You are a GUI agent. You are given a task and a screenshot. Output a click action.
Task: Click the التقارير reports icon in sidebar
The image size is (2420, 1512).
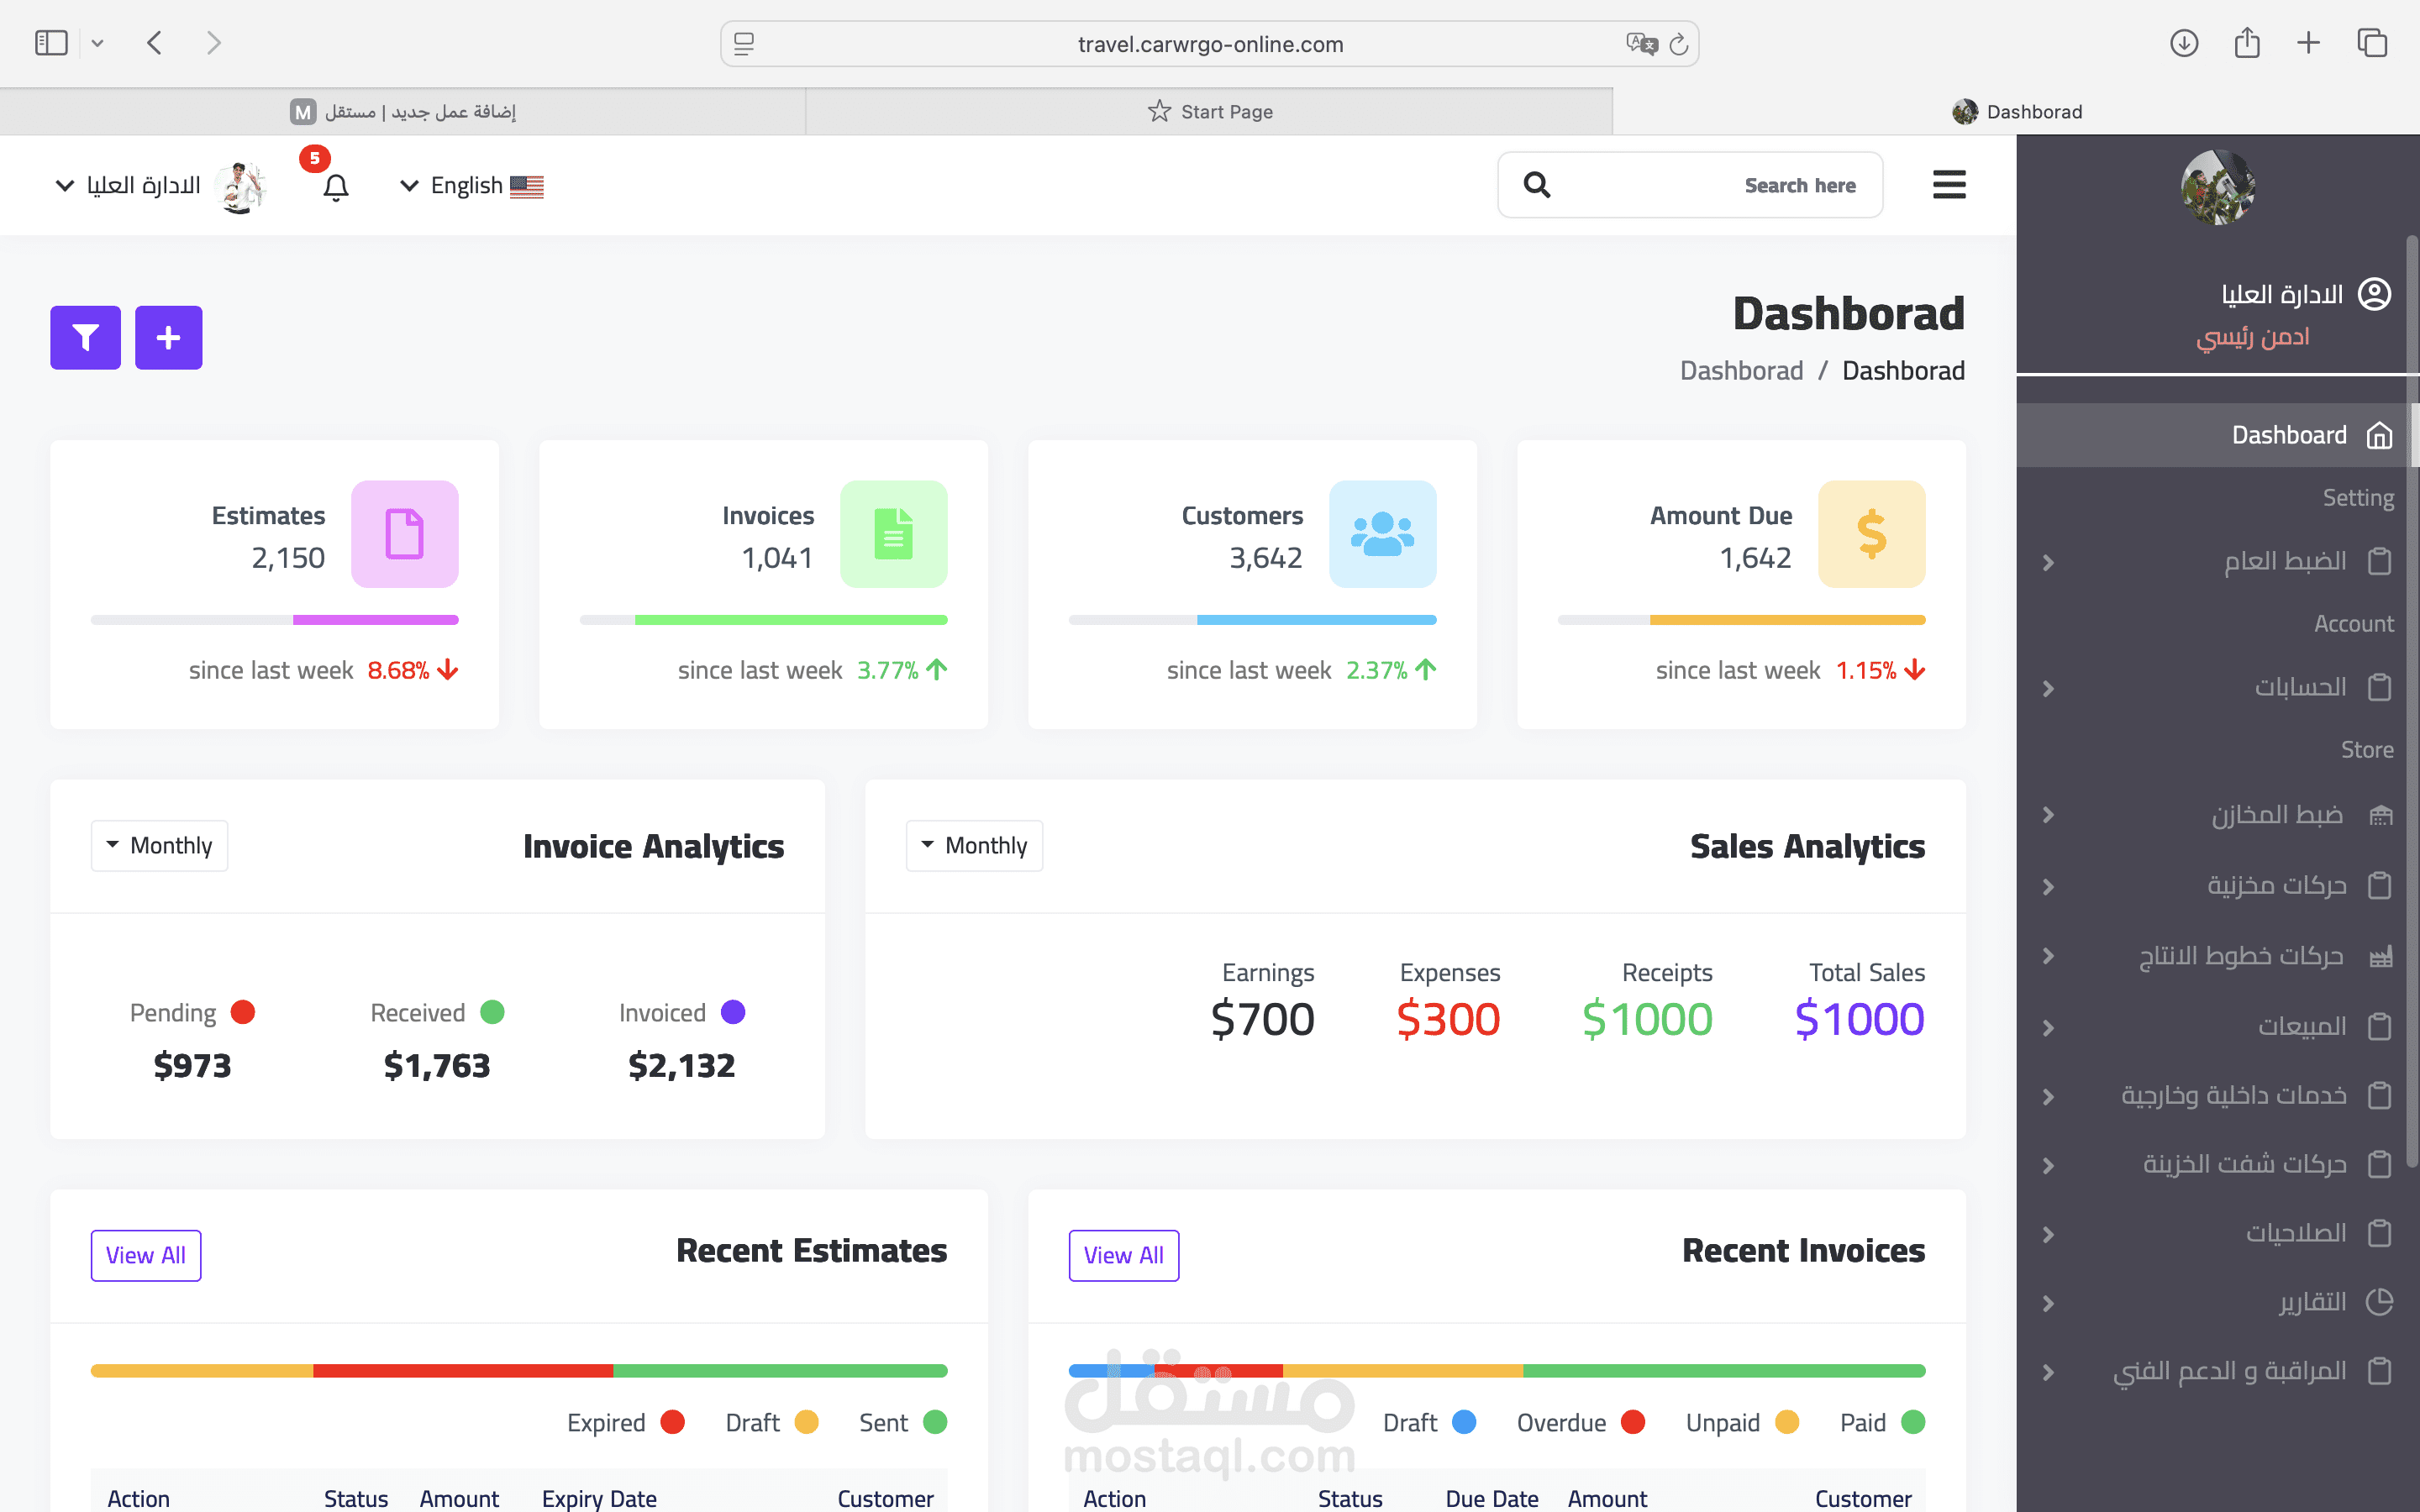point(2381,1301)
